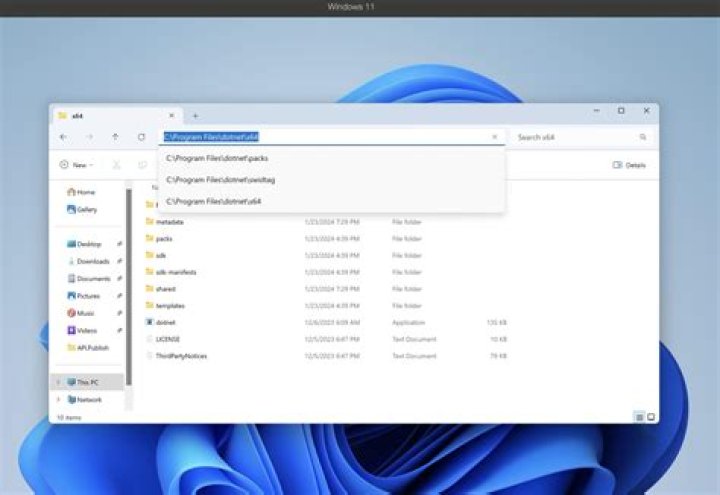This screenshot has height=495, width=720.
Task: Open Videos quick access folder
Action: coord(82,330)
